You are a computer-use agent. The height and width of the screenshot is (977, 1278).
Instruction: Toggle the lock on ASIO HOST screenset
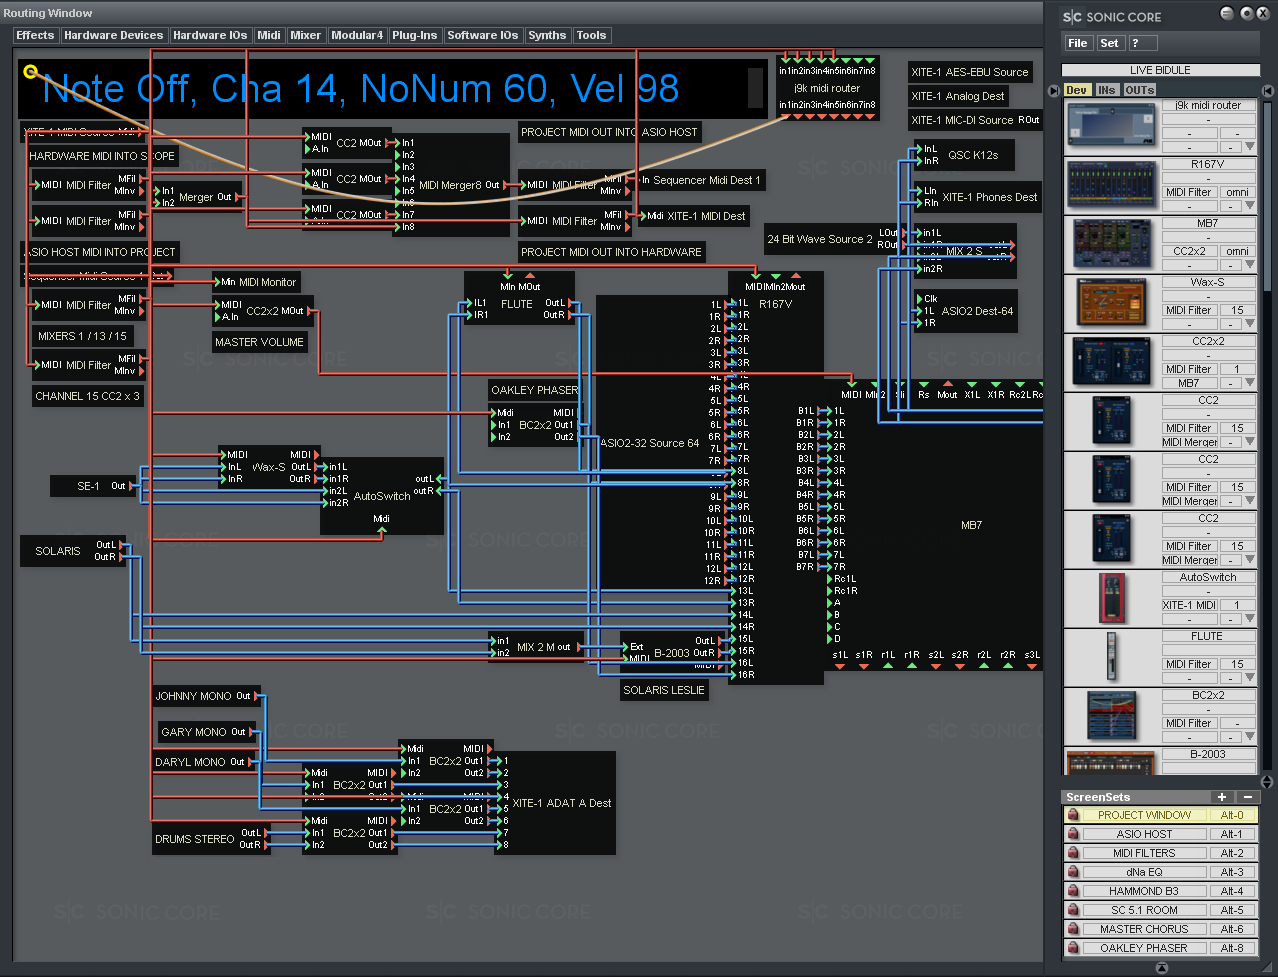(1073, 834)
